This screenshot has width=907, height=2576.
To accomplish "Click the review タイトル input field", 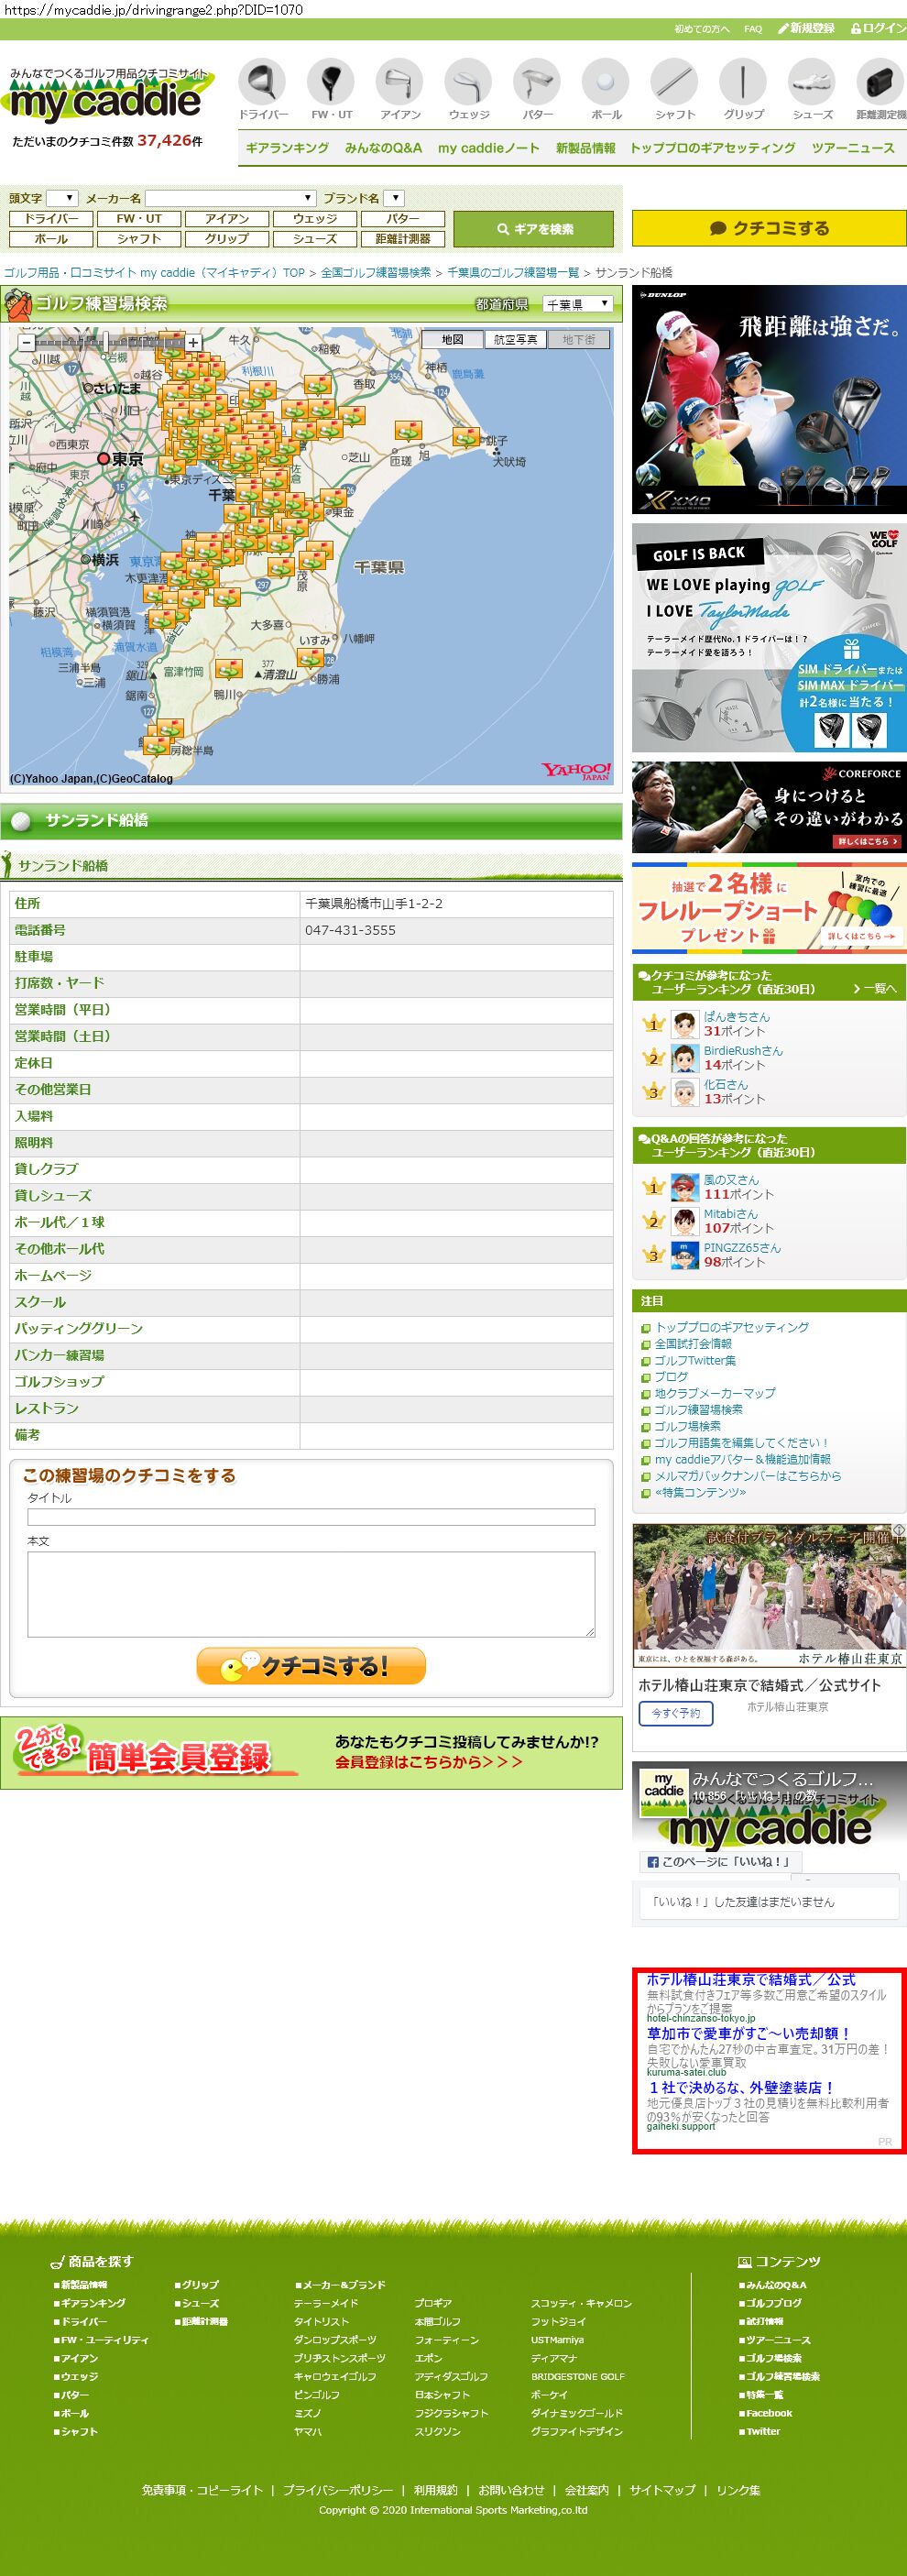I will 311,1517.
